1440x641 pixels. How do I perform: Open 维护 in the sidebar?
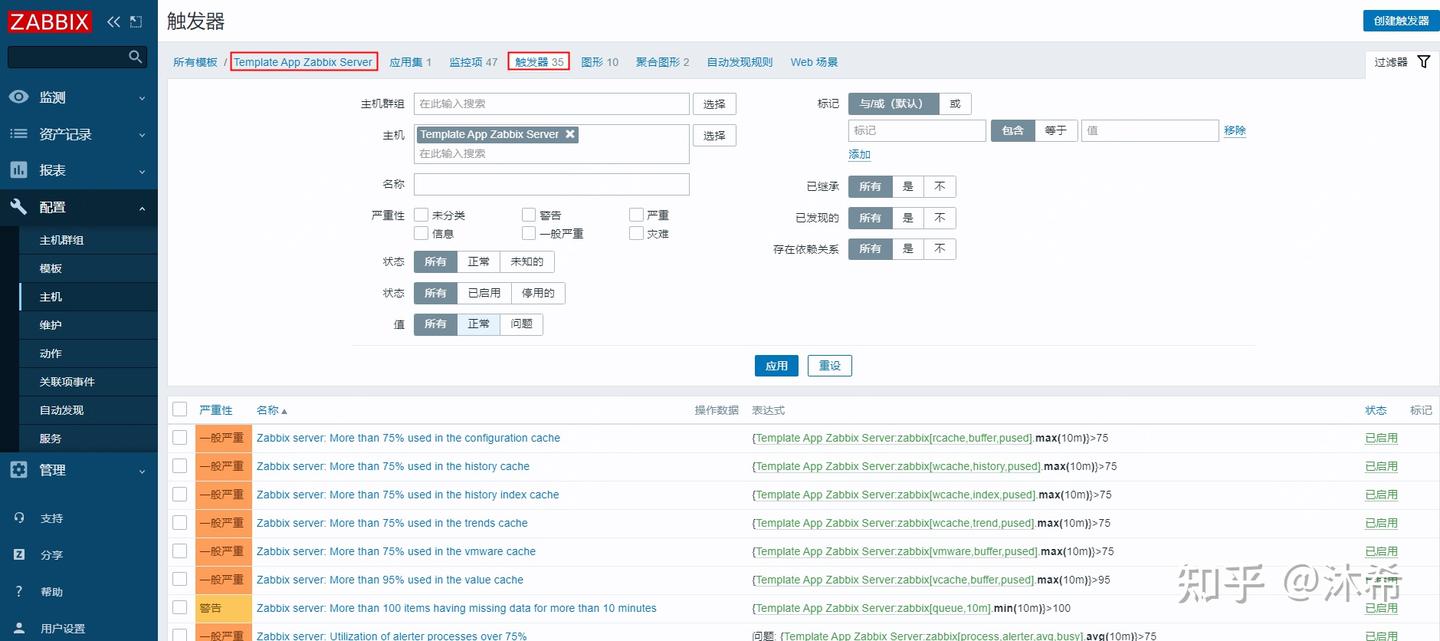(88, 325)
